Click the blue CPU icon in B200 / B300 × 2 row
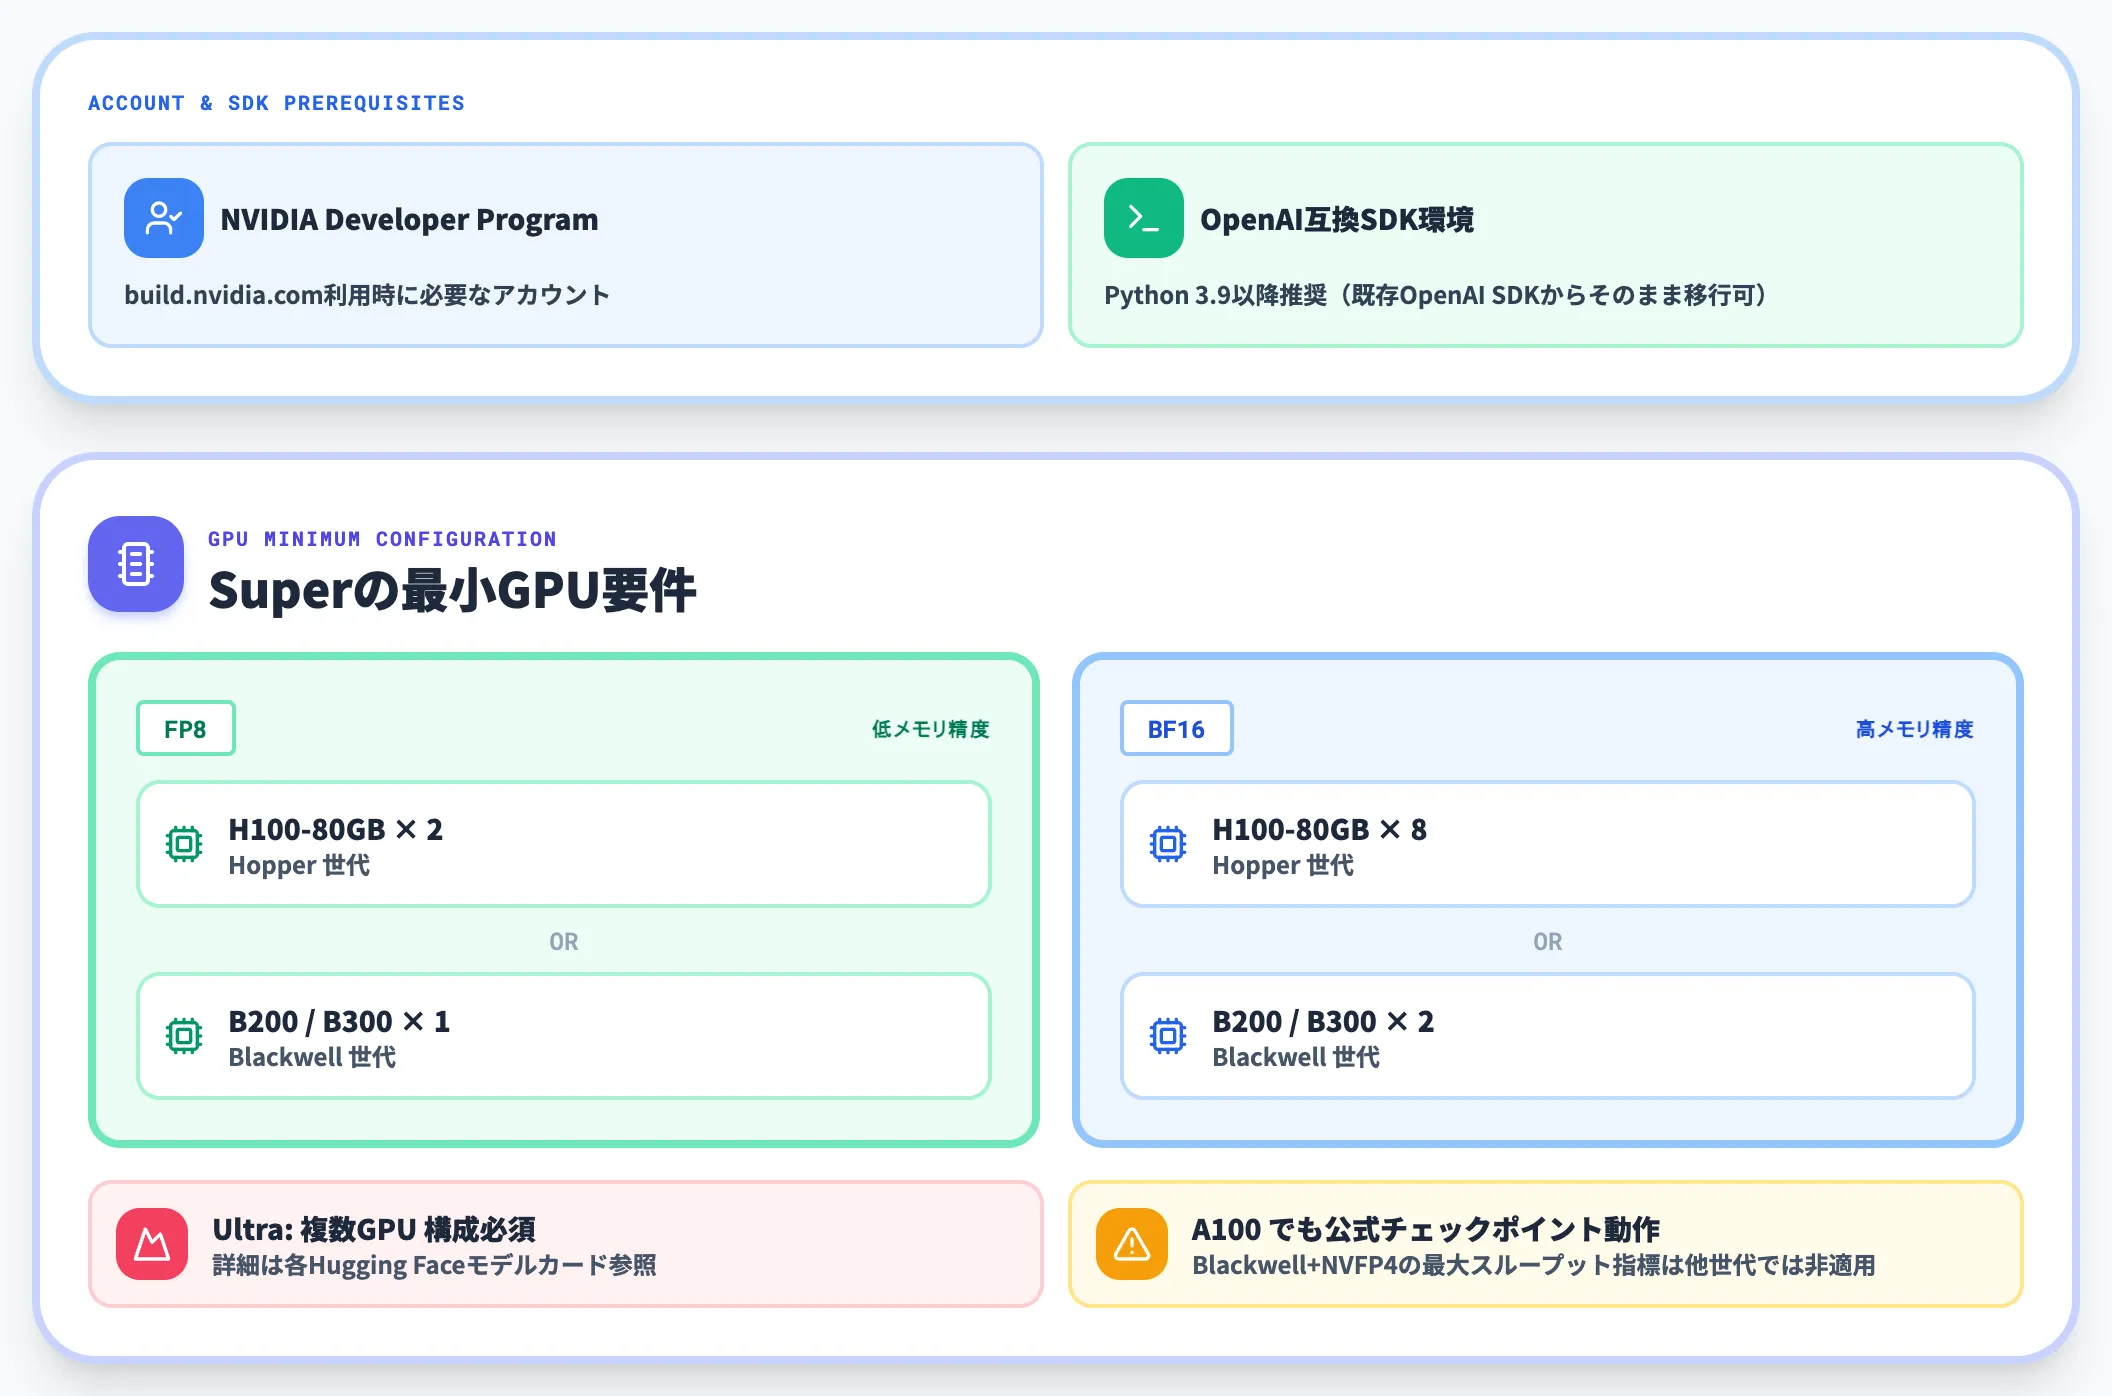The height and width of the screenshot is (1396, 2112). (x=1168, y=1036)
